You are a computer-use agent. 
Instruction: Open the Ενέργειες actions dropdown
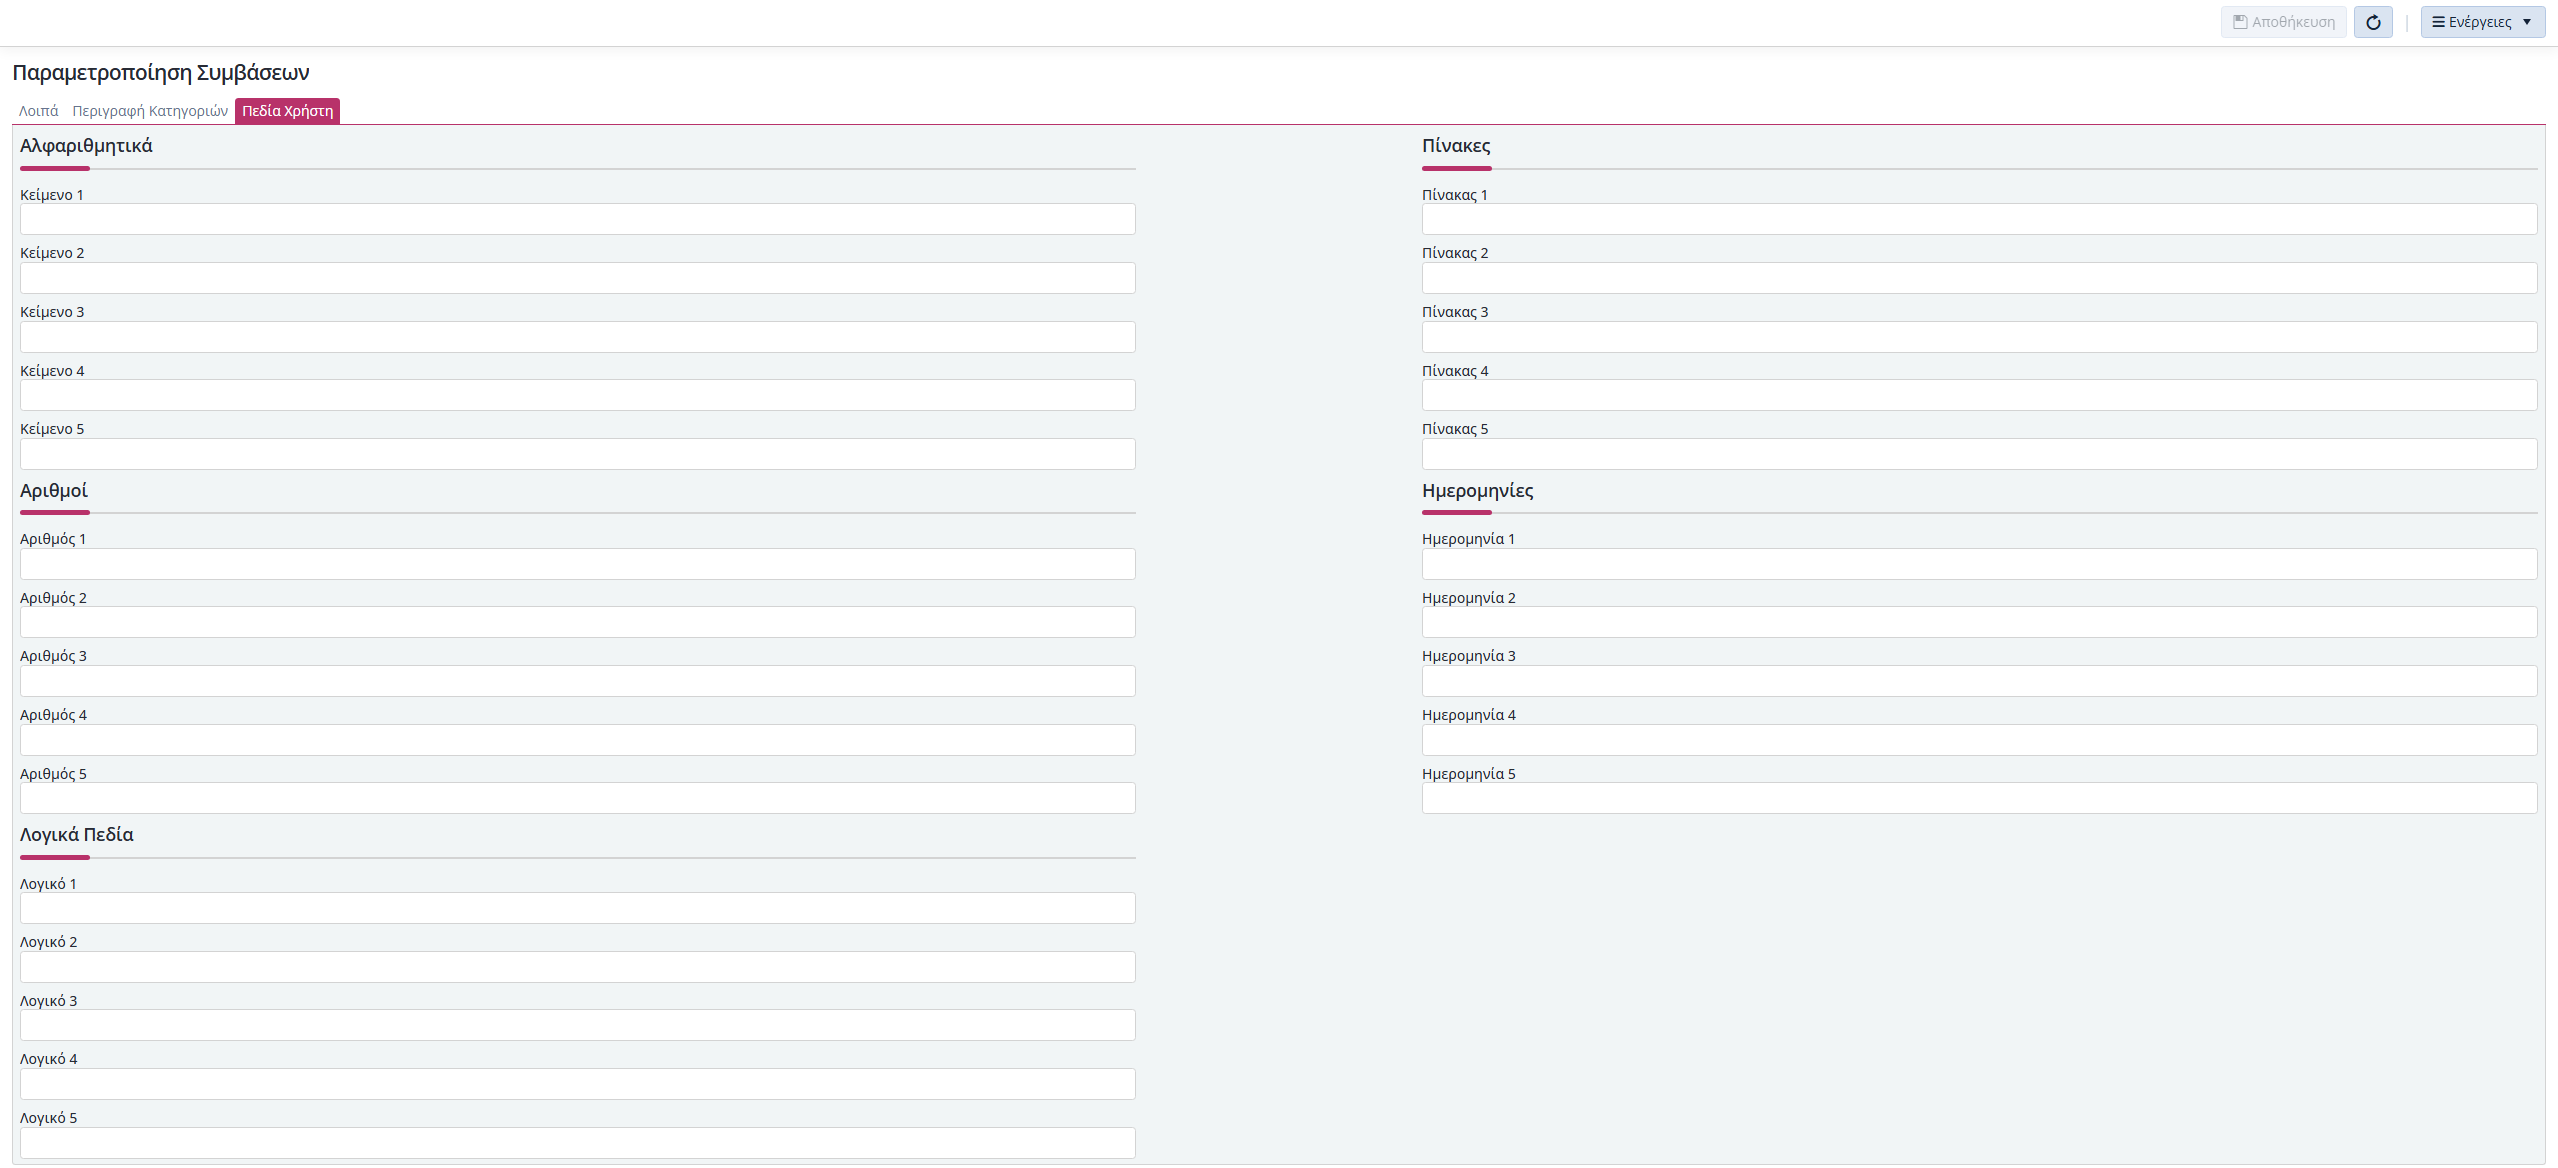click(x=2482, y=22)
